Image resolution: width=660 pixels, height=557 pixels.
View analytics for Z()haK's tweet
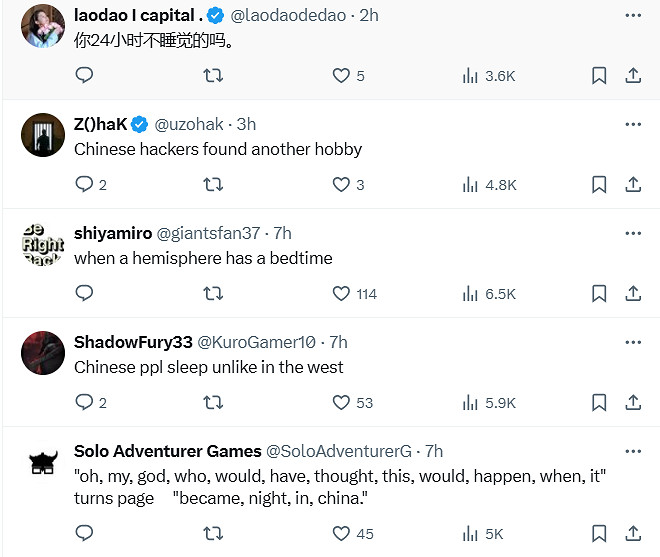tap(489, 184)
